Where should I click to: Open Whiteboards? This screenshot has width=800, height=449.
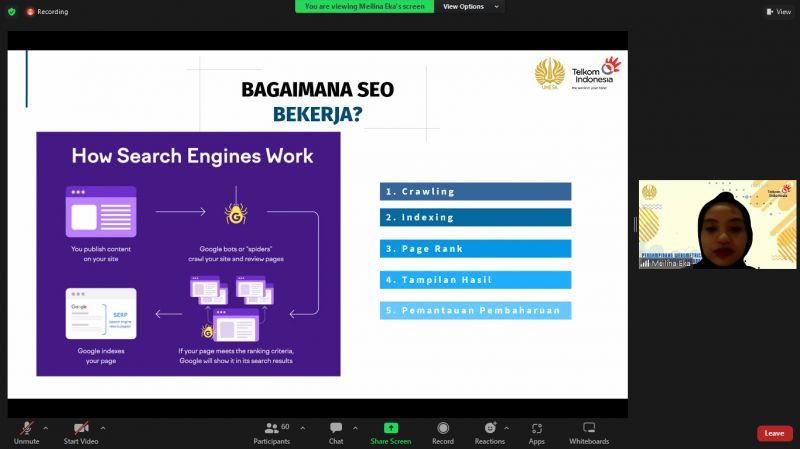pyautogui.click(x=589, y=431)
